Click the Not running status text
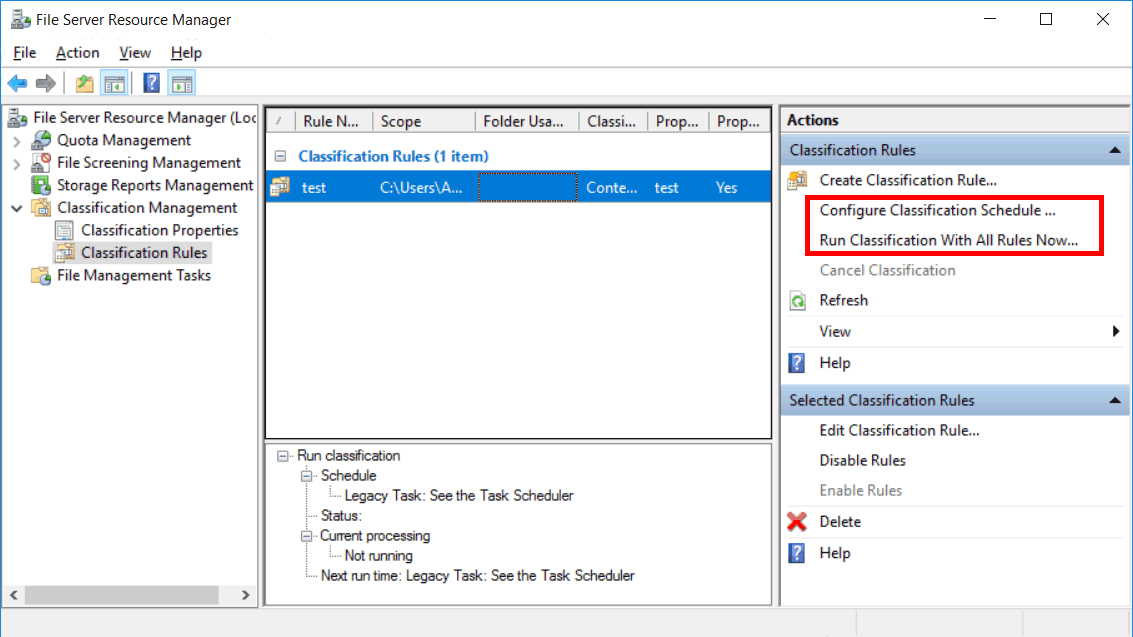Screen dimensions: 1133x637 click(379, 556)
